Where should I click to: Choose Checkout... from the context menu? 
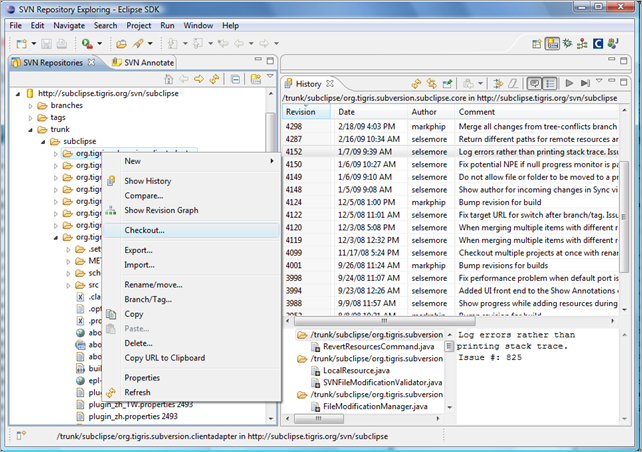coord(145,230)
